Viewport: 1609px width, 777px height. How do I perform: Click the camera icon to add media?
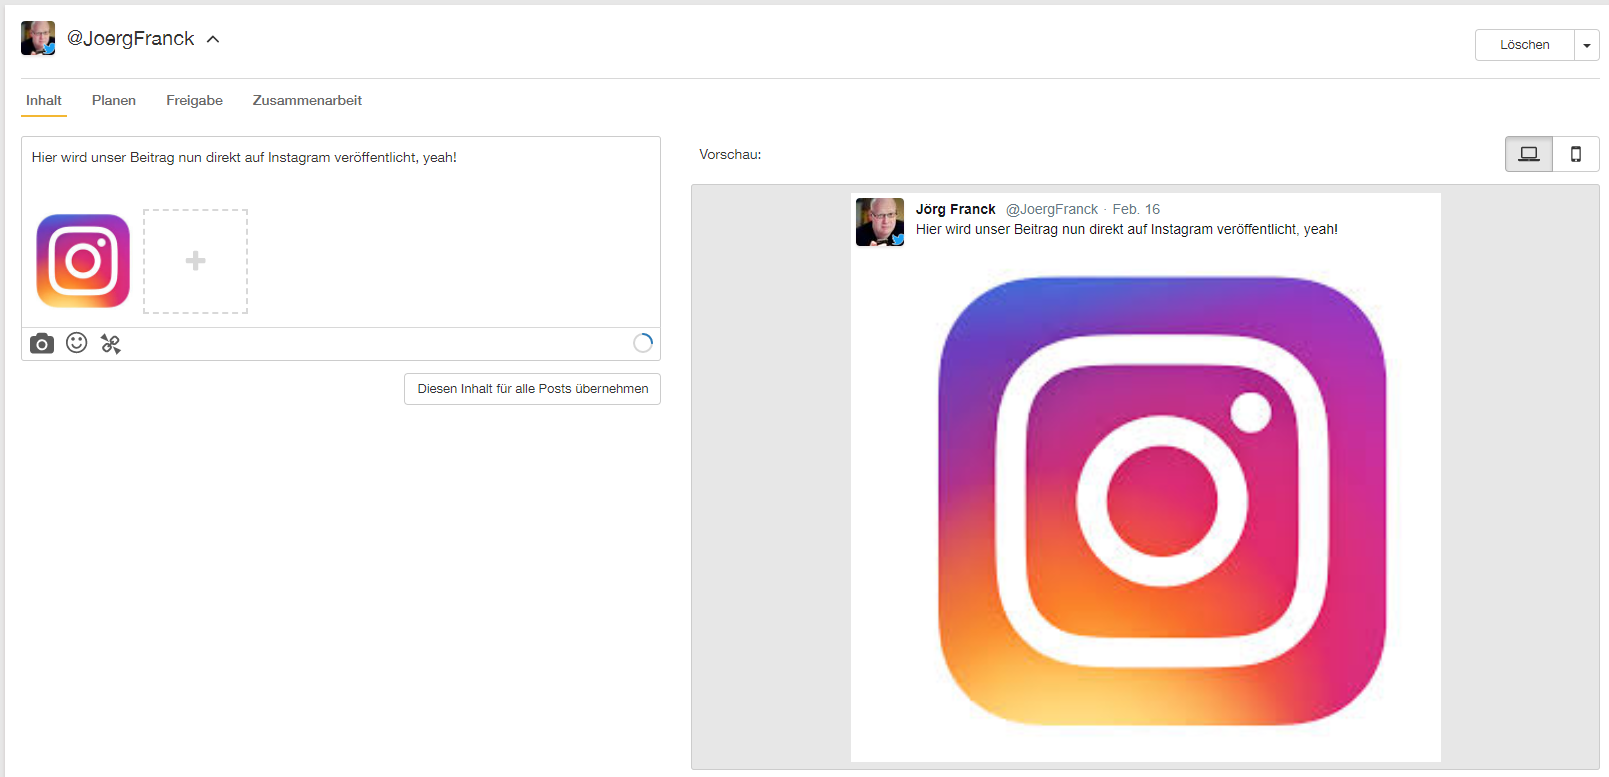coord(41,344)
